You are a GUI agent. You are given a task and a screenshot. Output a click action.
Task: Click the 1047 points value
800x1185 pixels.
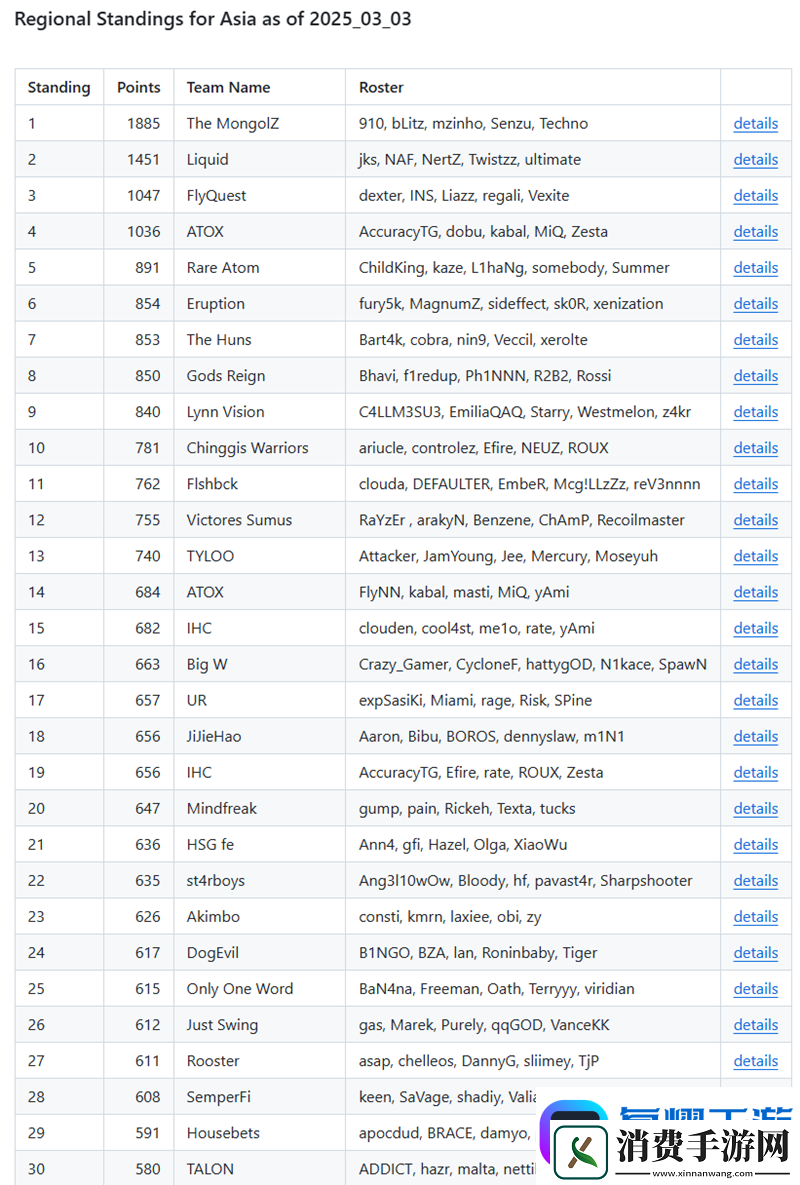click(x=144, y=196)
